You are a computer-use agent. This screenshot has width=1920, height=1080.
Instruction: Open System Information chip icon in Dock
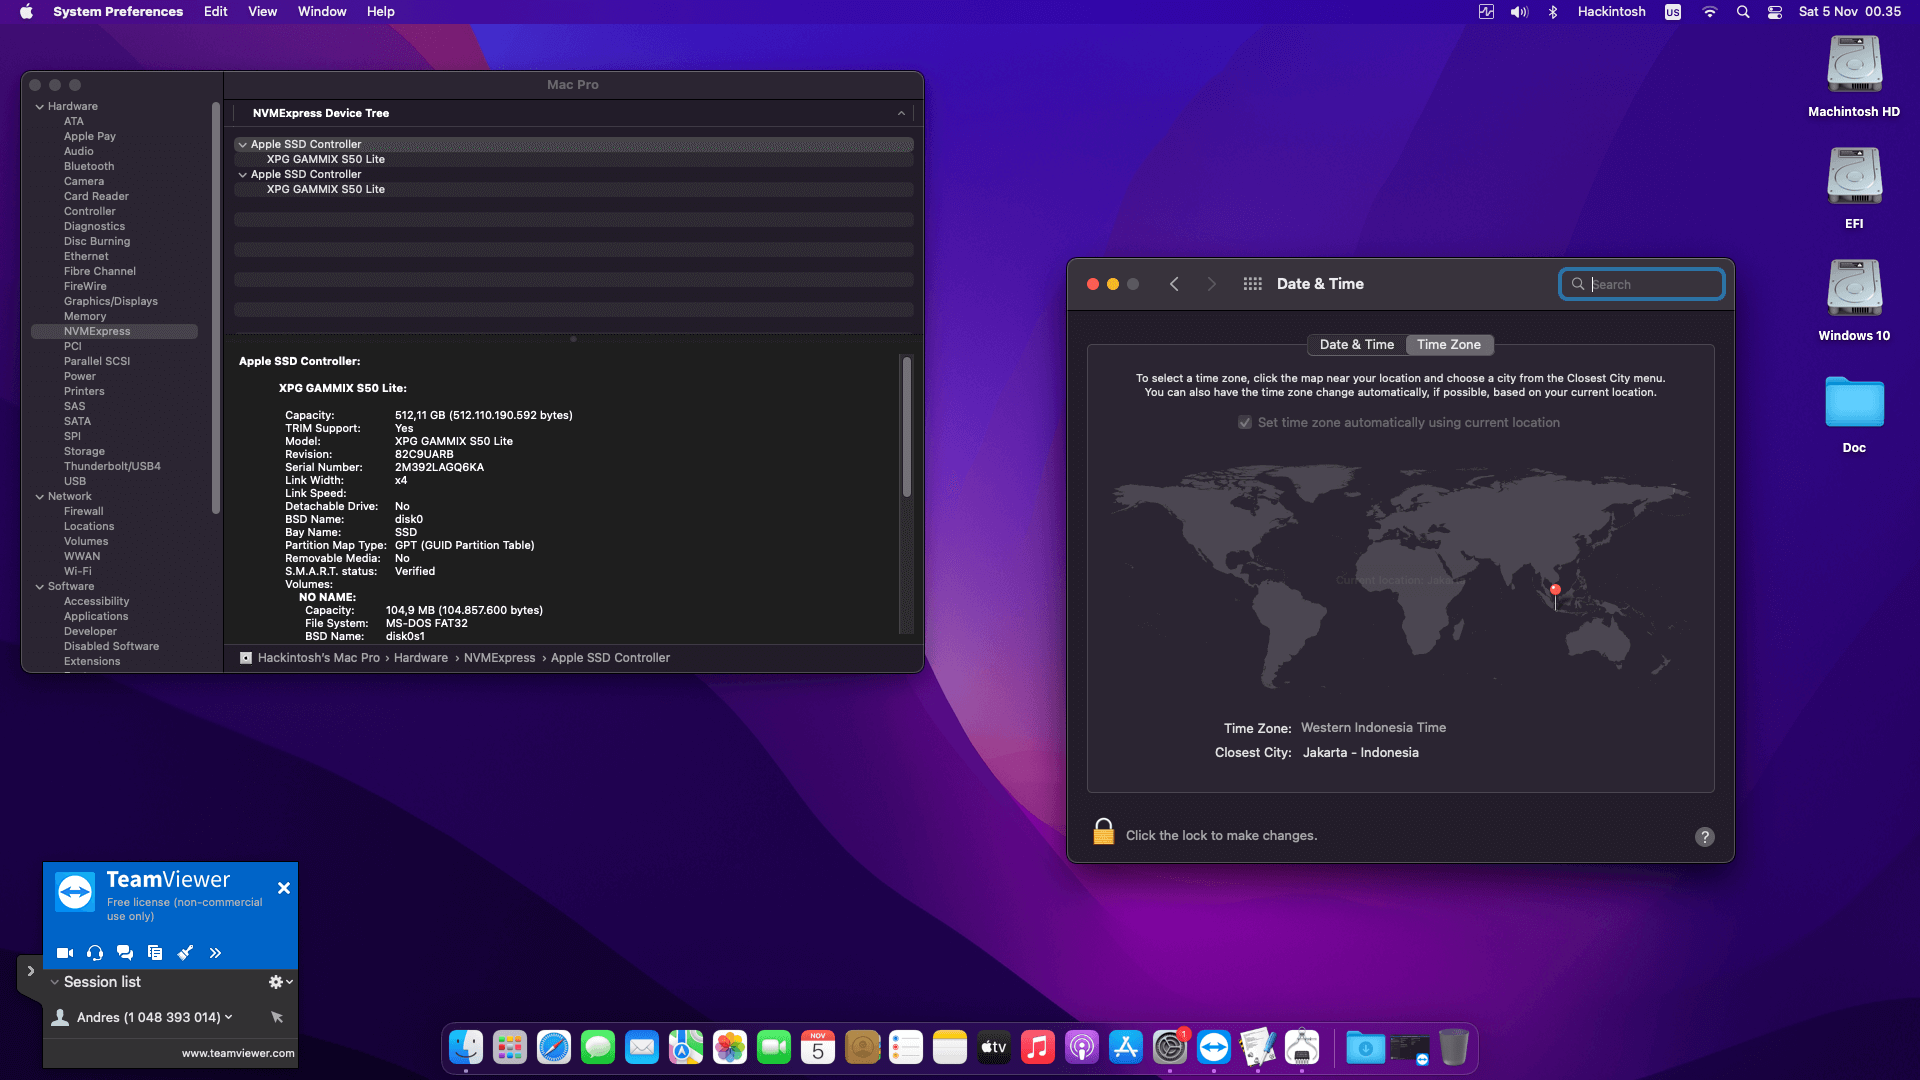(1302, 1047)
